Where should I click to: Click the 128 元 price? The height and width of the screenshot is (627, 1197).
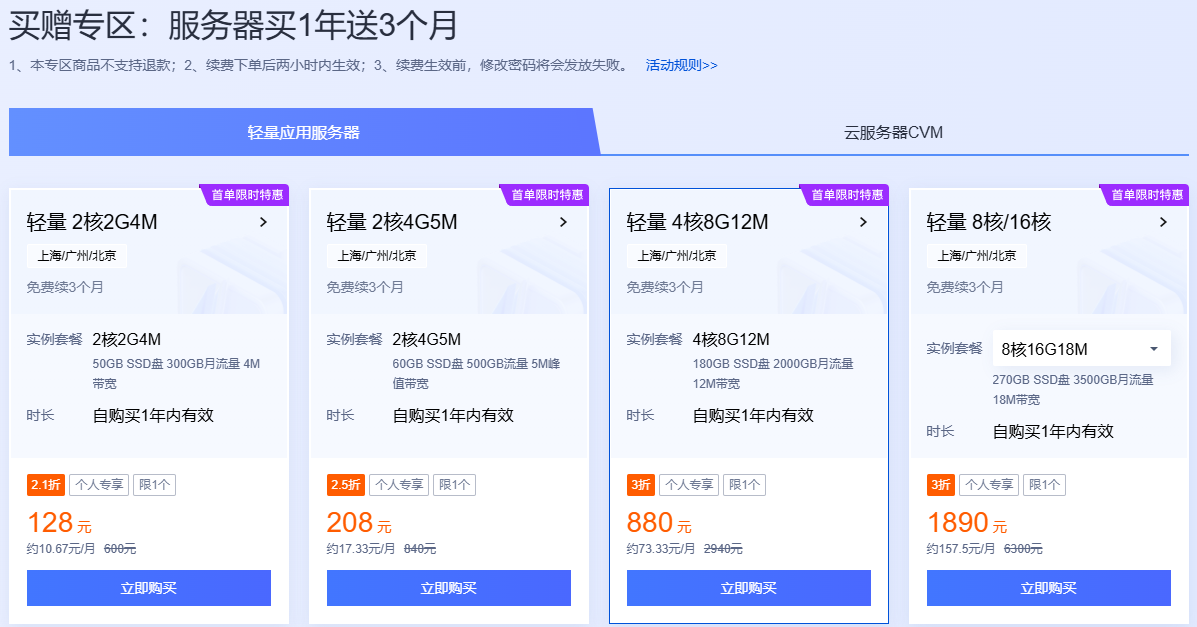[x=60, y=523]
